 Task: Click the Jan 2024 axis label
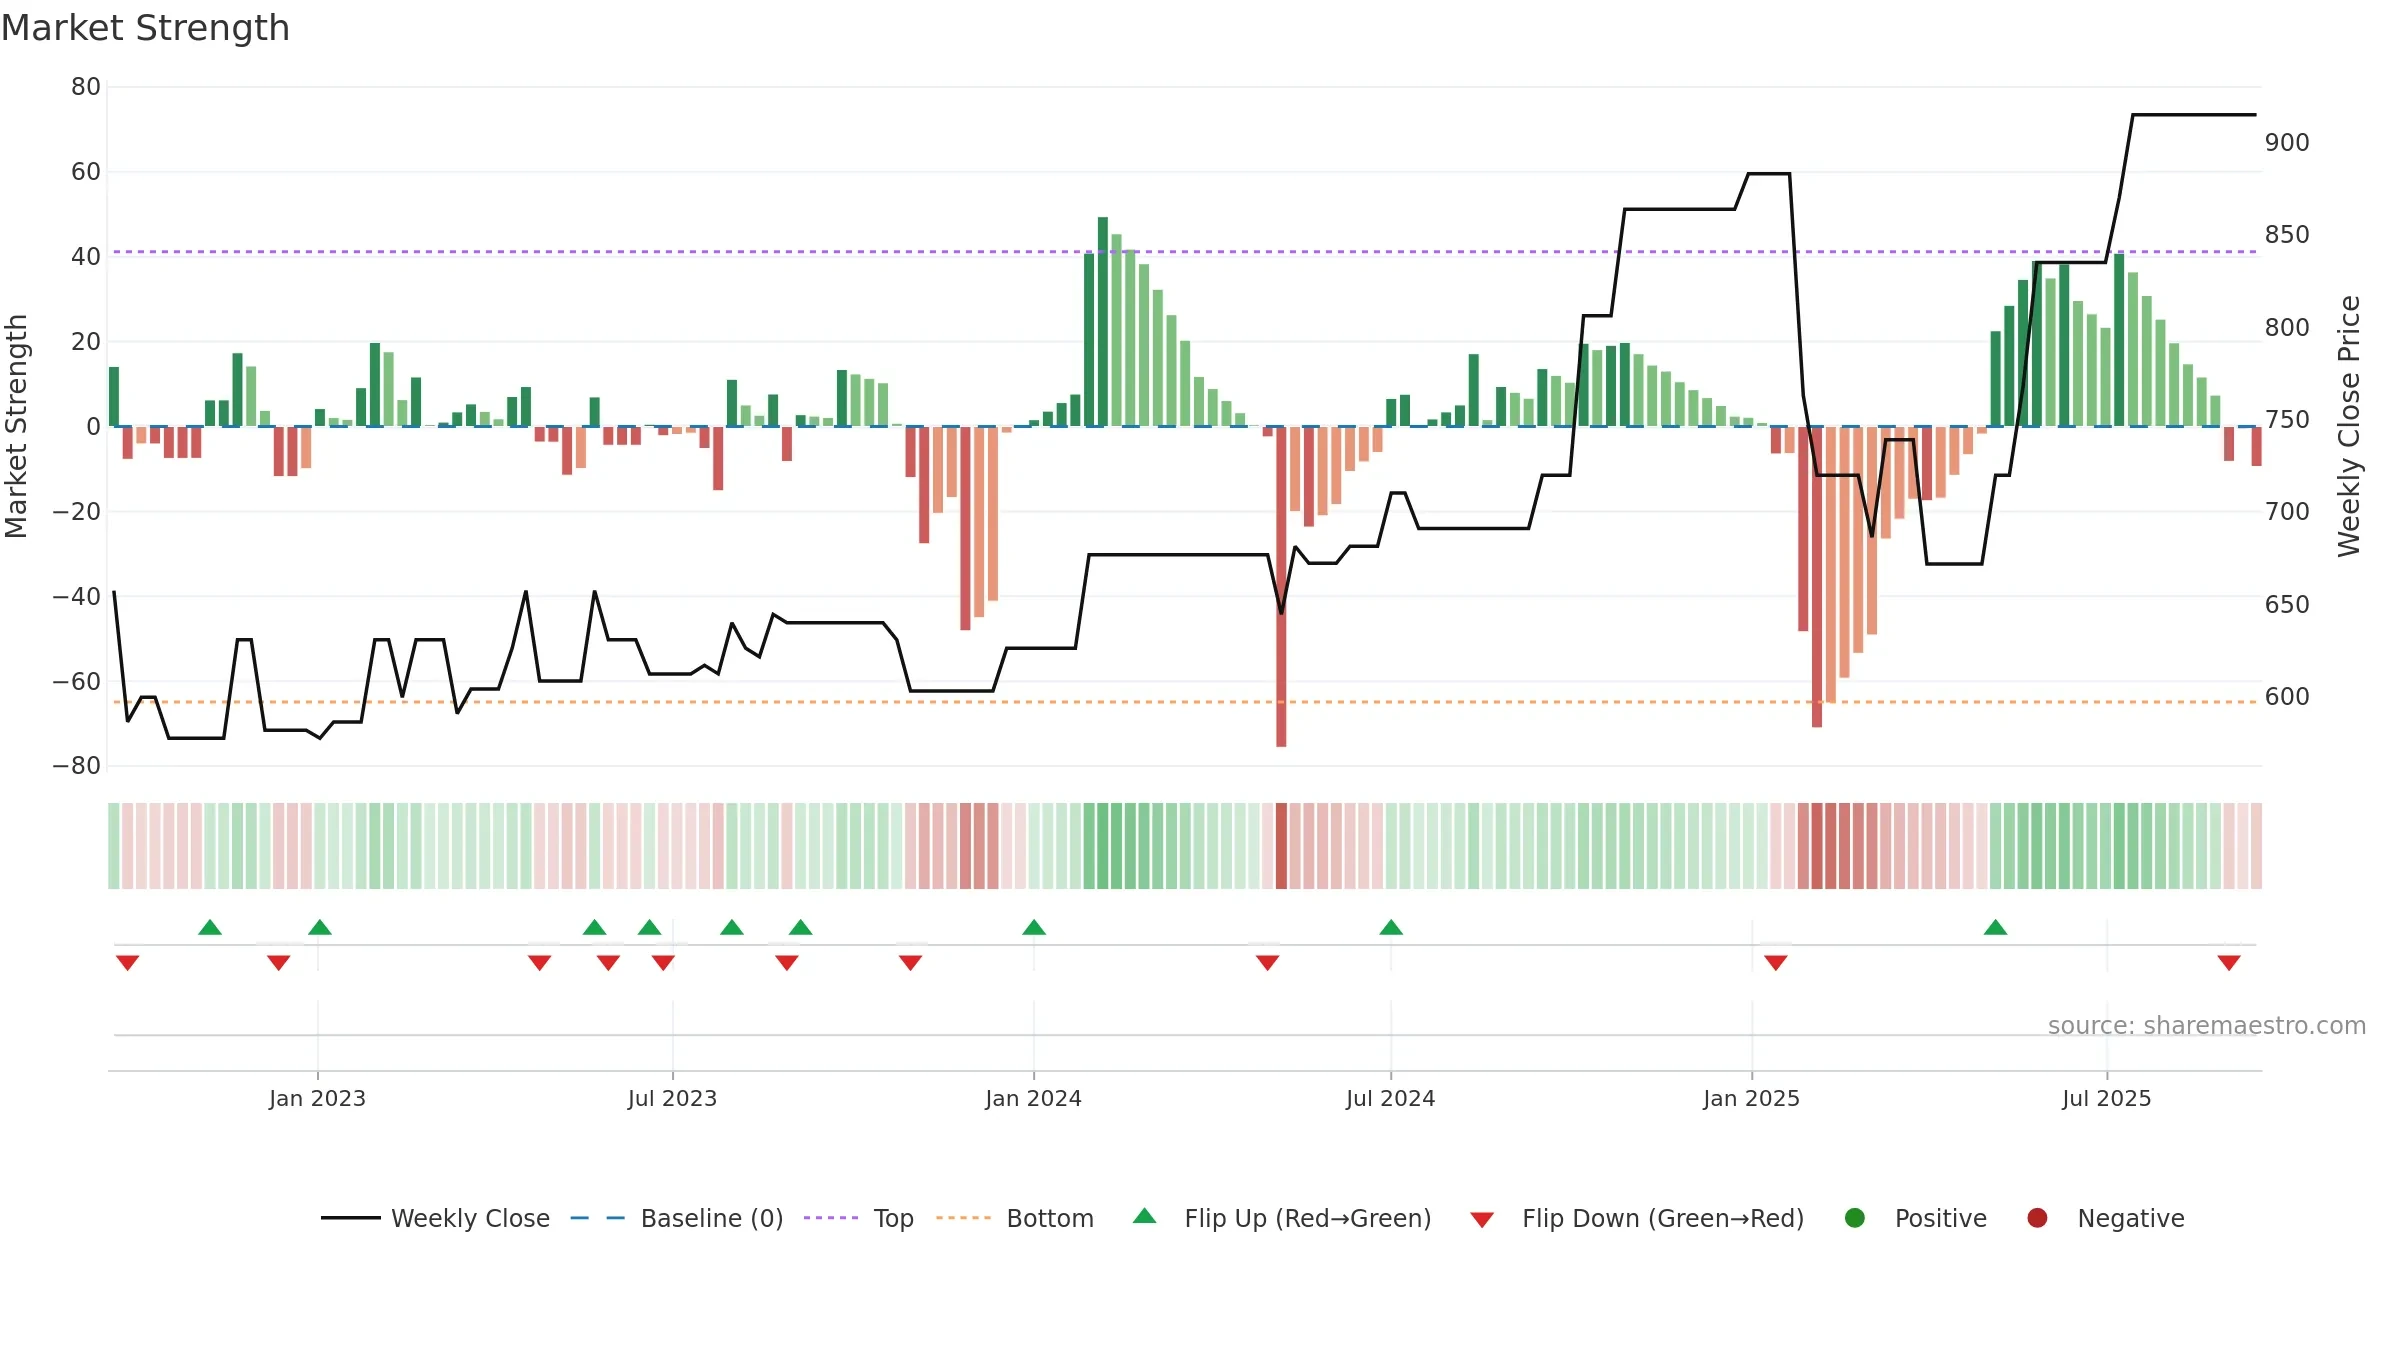pos(1033,1099)
